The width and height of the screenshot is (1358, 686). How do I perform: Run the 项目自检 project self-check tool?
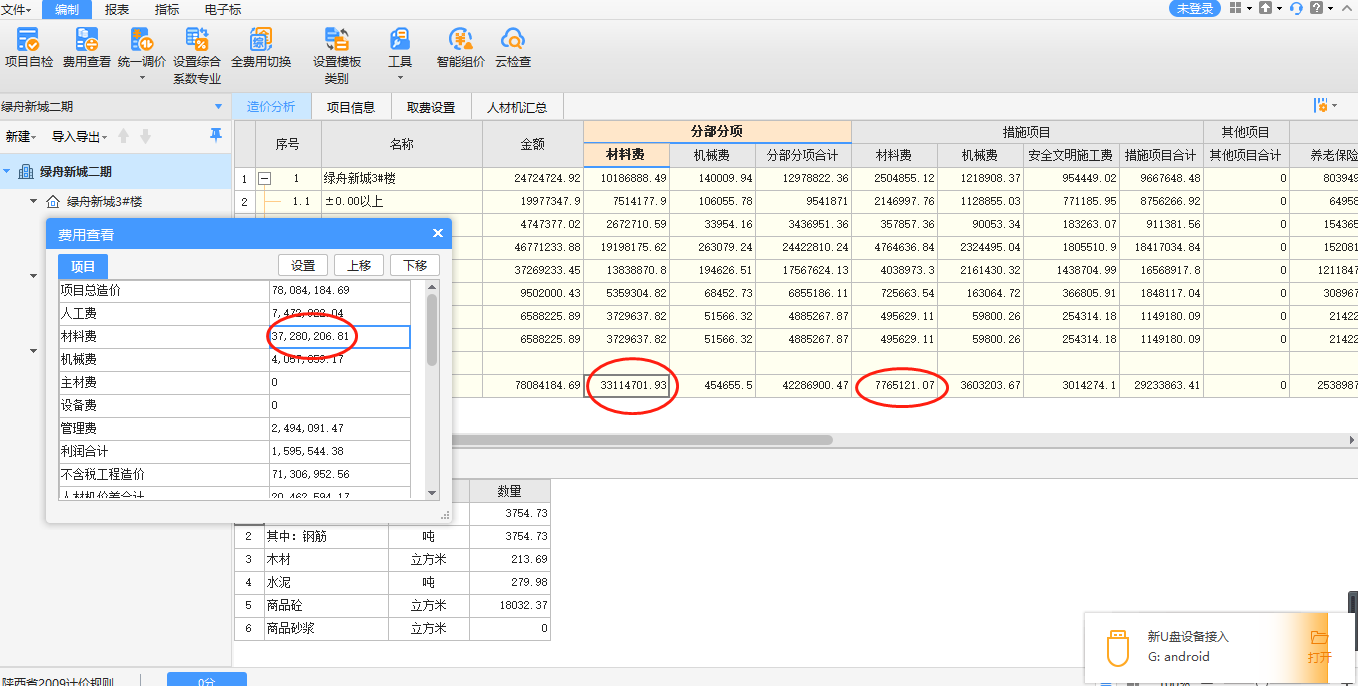tap(28, 47)
